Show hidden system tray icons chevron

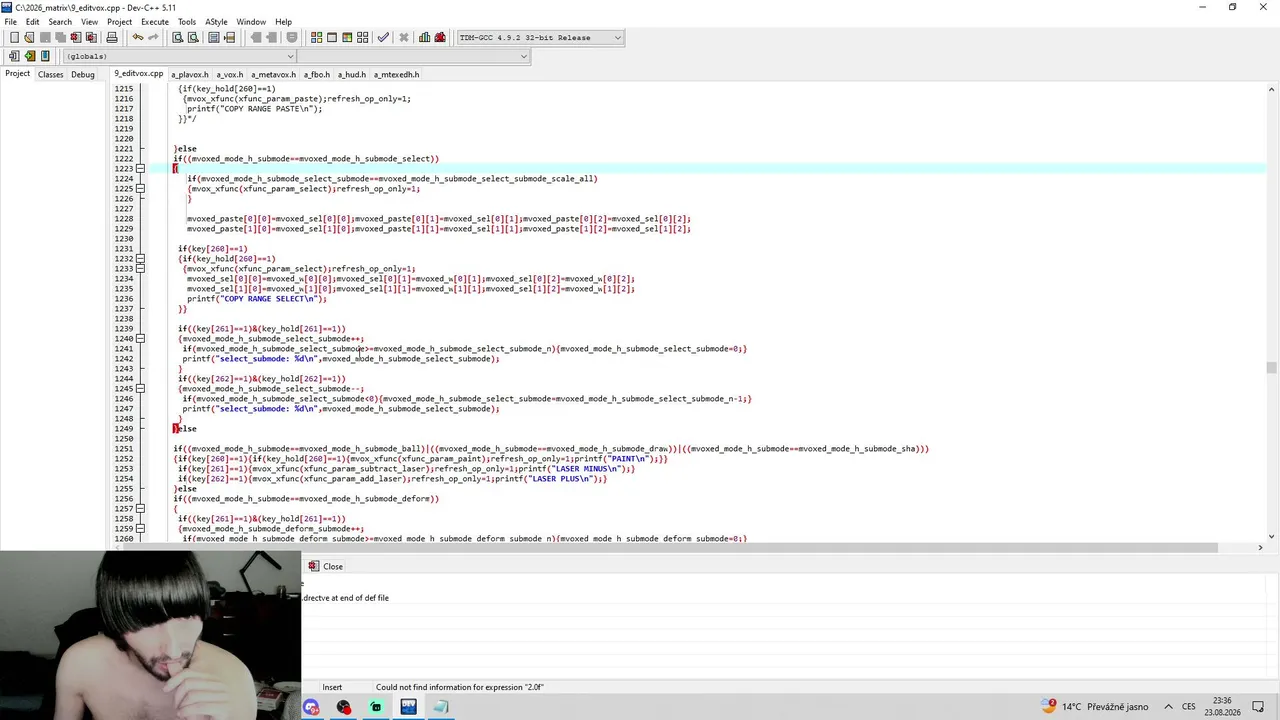[x=1166, y=707]
